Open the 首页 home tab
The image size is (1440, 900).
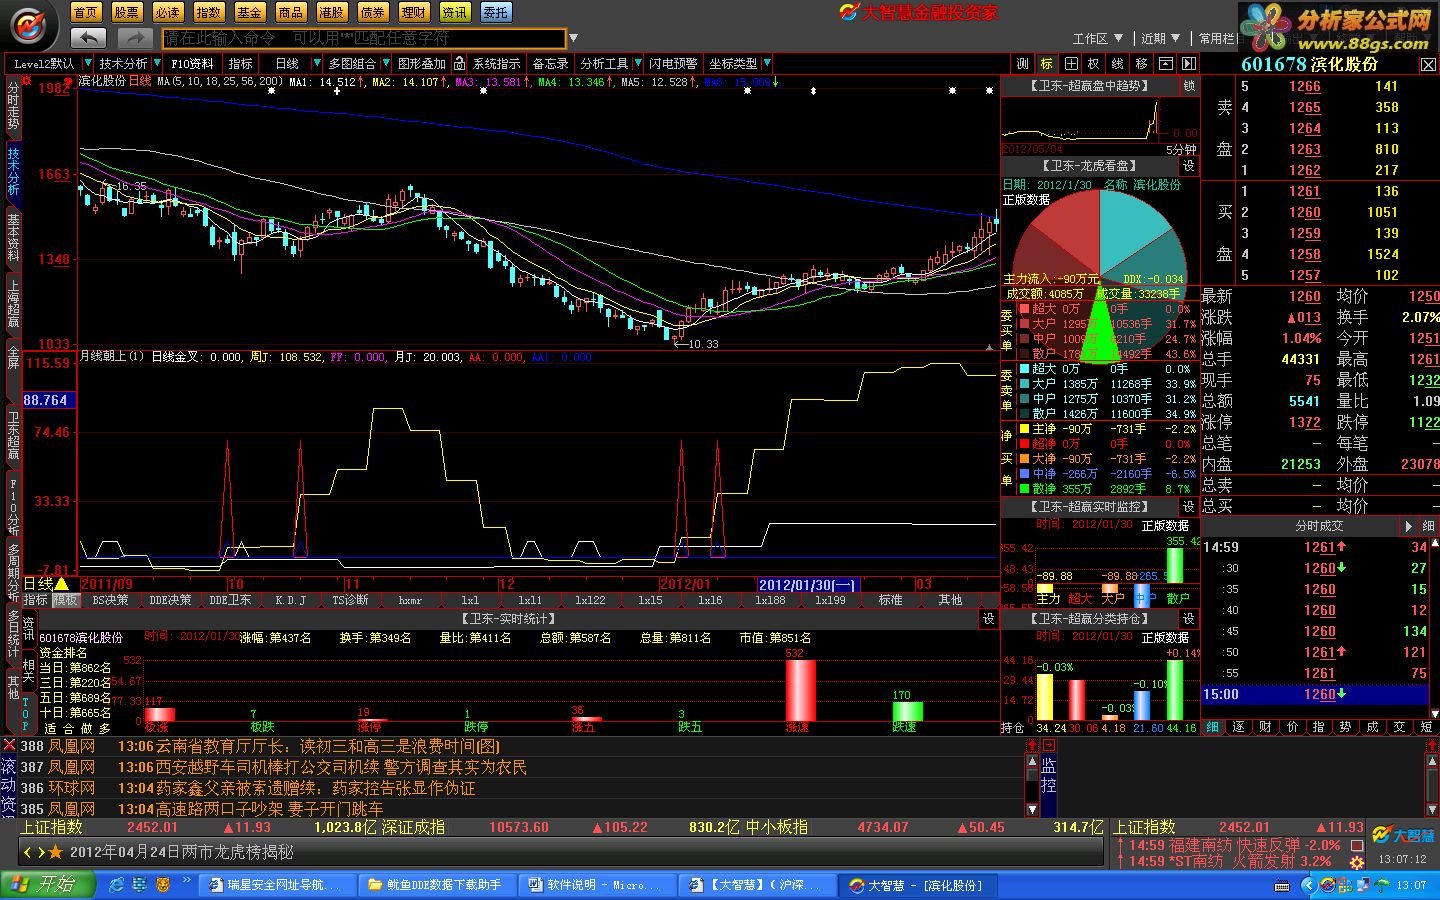pyautogui.click(x=86, y=12)
